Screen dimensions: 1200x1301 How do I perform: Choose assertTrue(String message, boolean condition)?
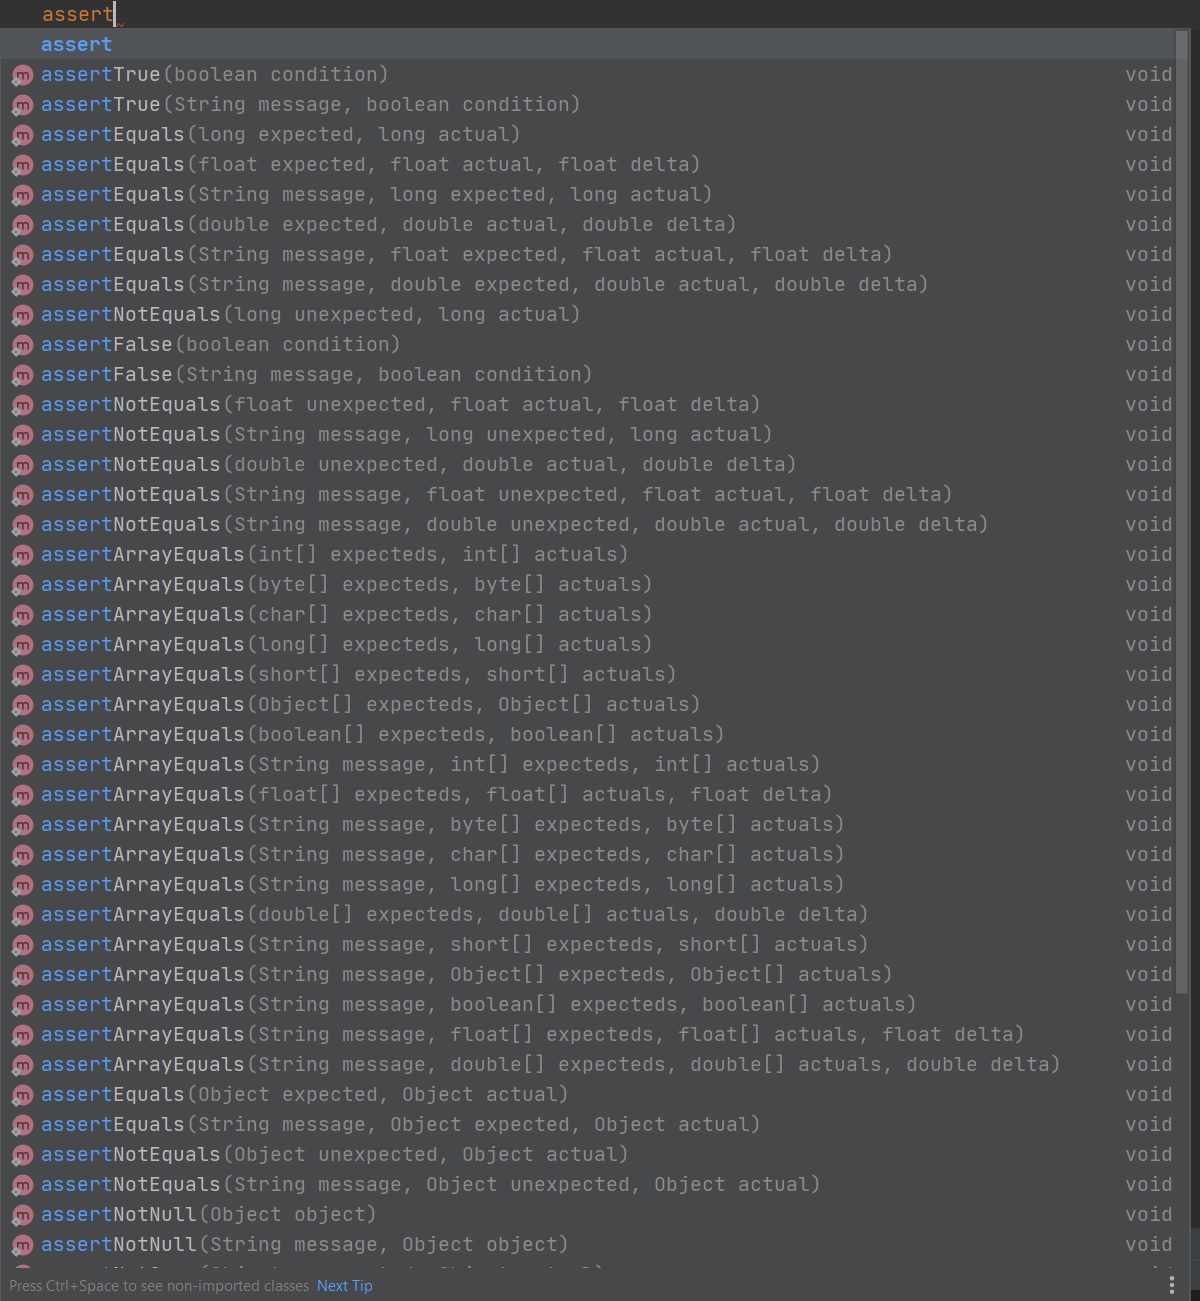click(x=310, y=105)
